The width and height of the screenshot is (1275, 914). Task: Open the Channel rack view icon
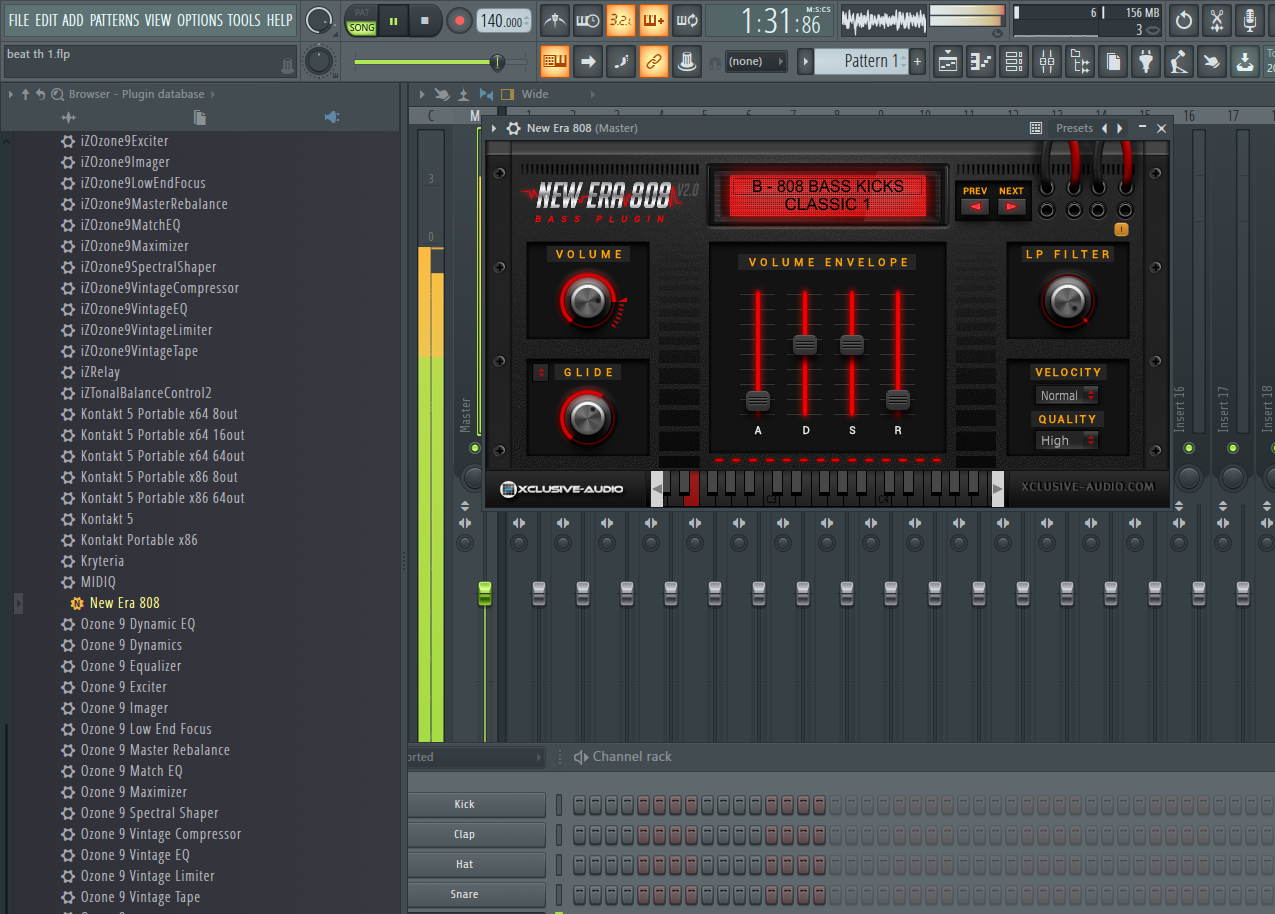[x=1014, y=62]
